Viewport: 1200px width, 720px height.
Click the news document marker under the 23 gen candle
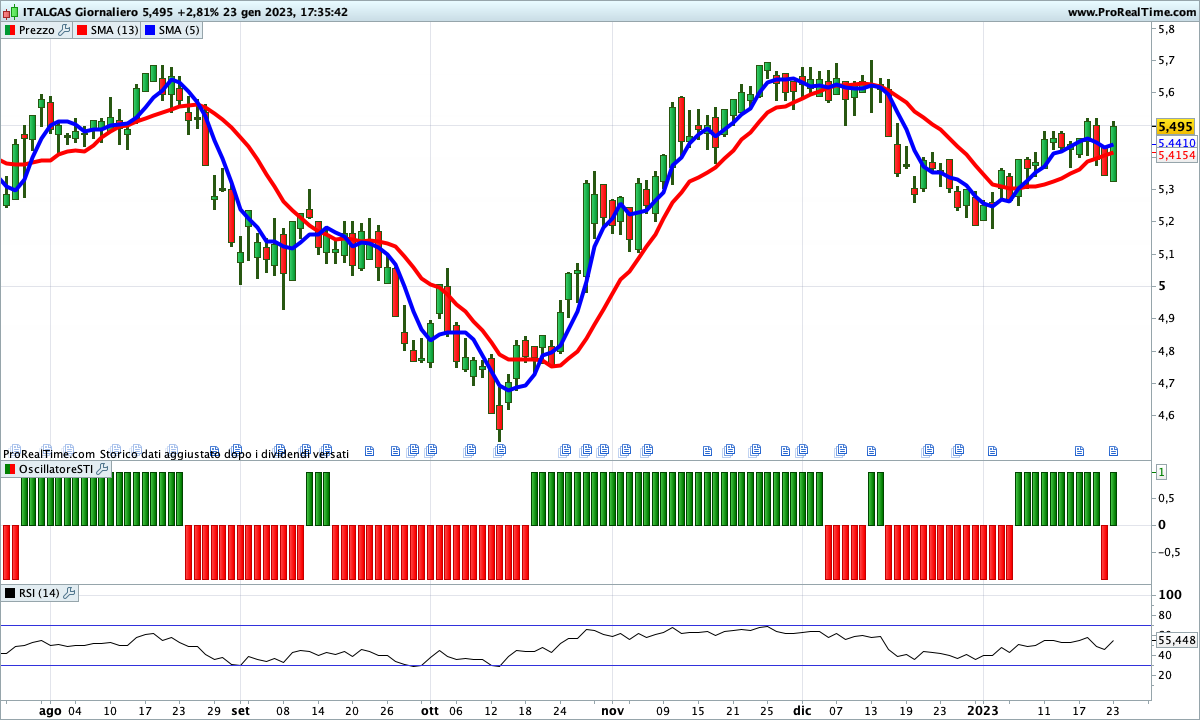point(1113,451)
